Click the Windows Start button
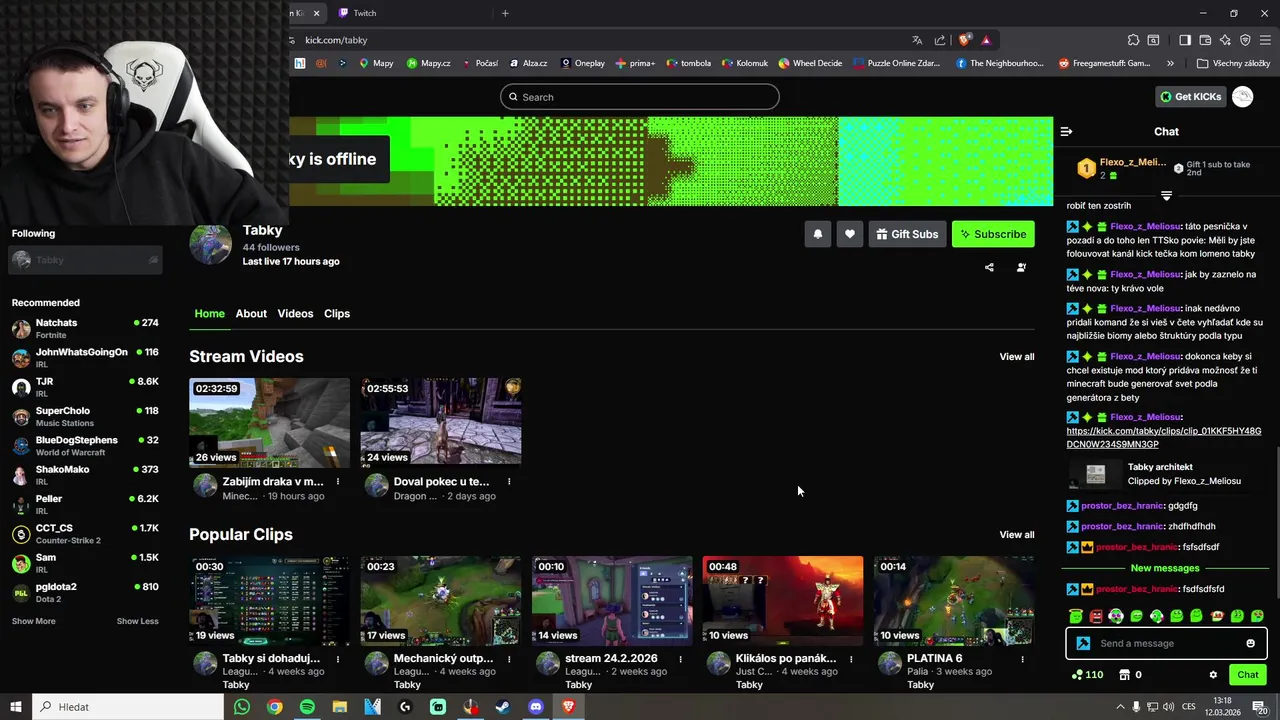Viewport: 1280px width, 720px height. [x=16, y=707]
